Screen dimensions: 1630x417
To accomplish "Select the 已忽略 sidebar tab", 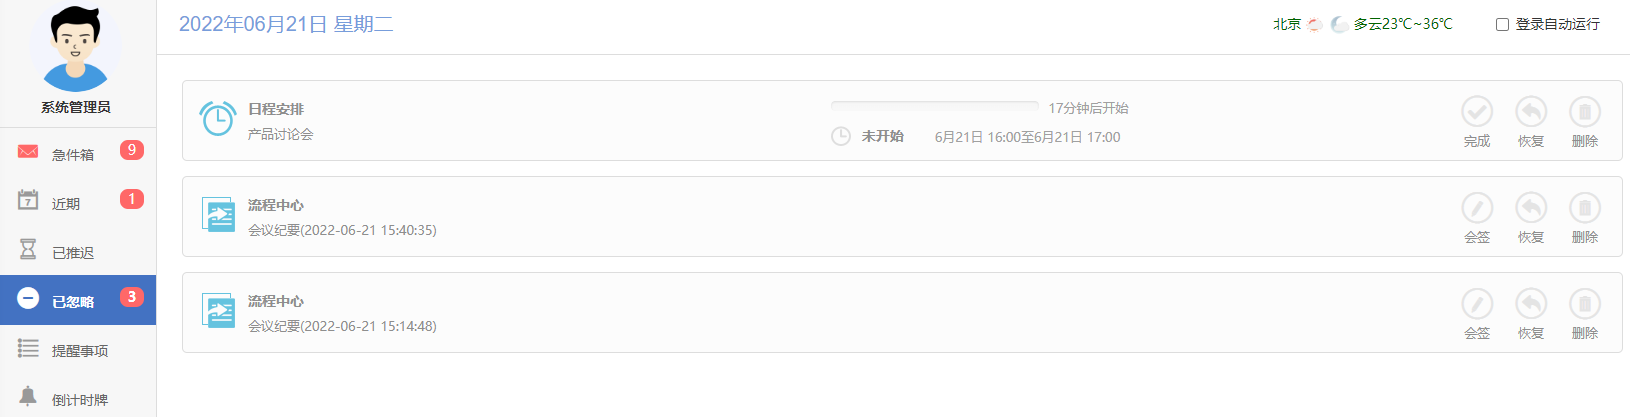I will (x=78, y=300).
